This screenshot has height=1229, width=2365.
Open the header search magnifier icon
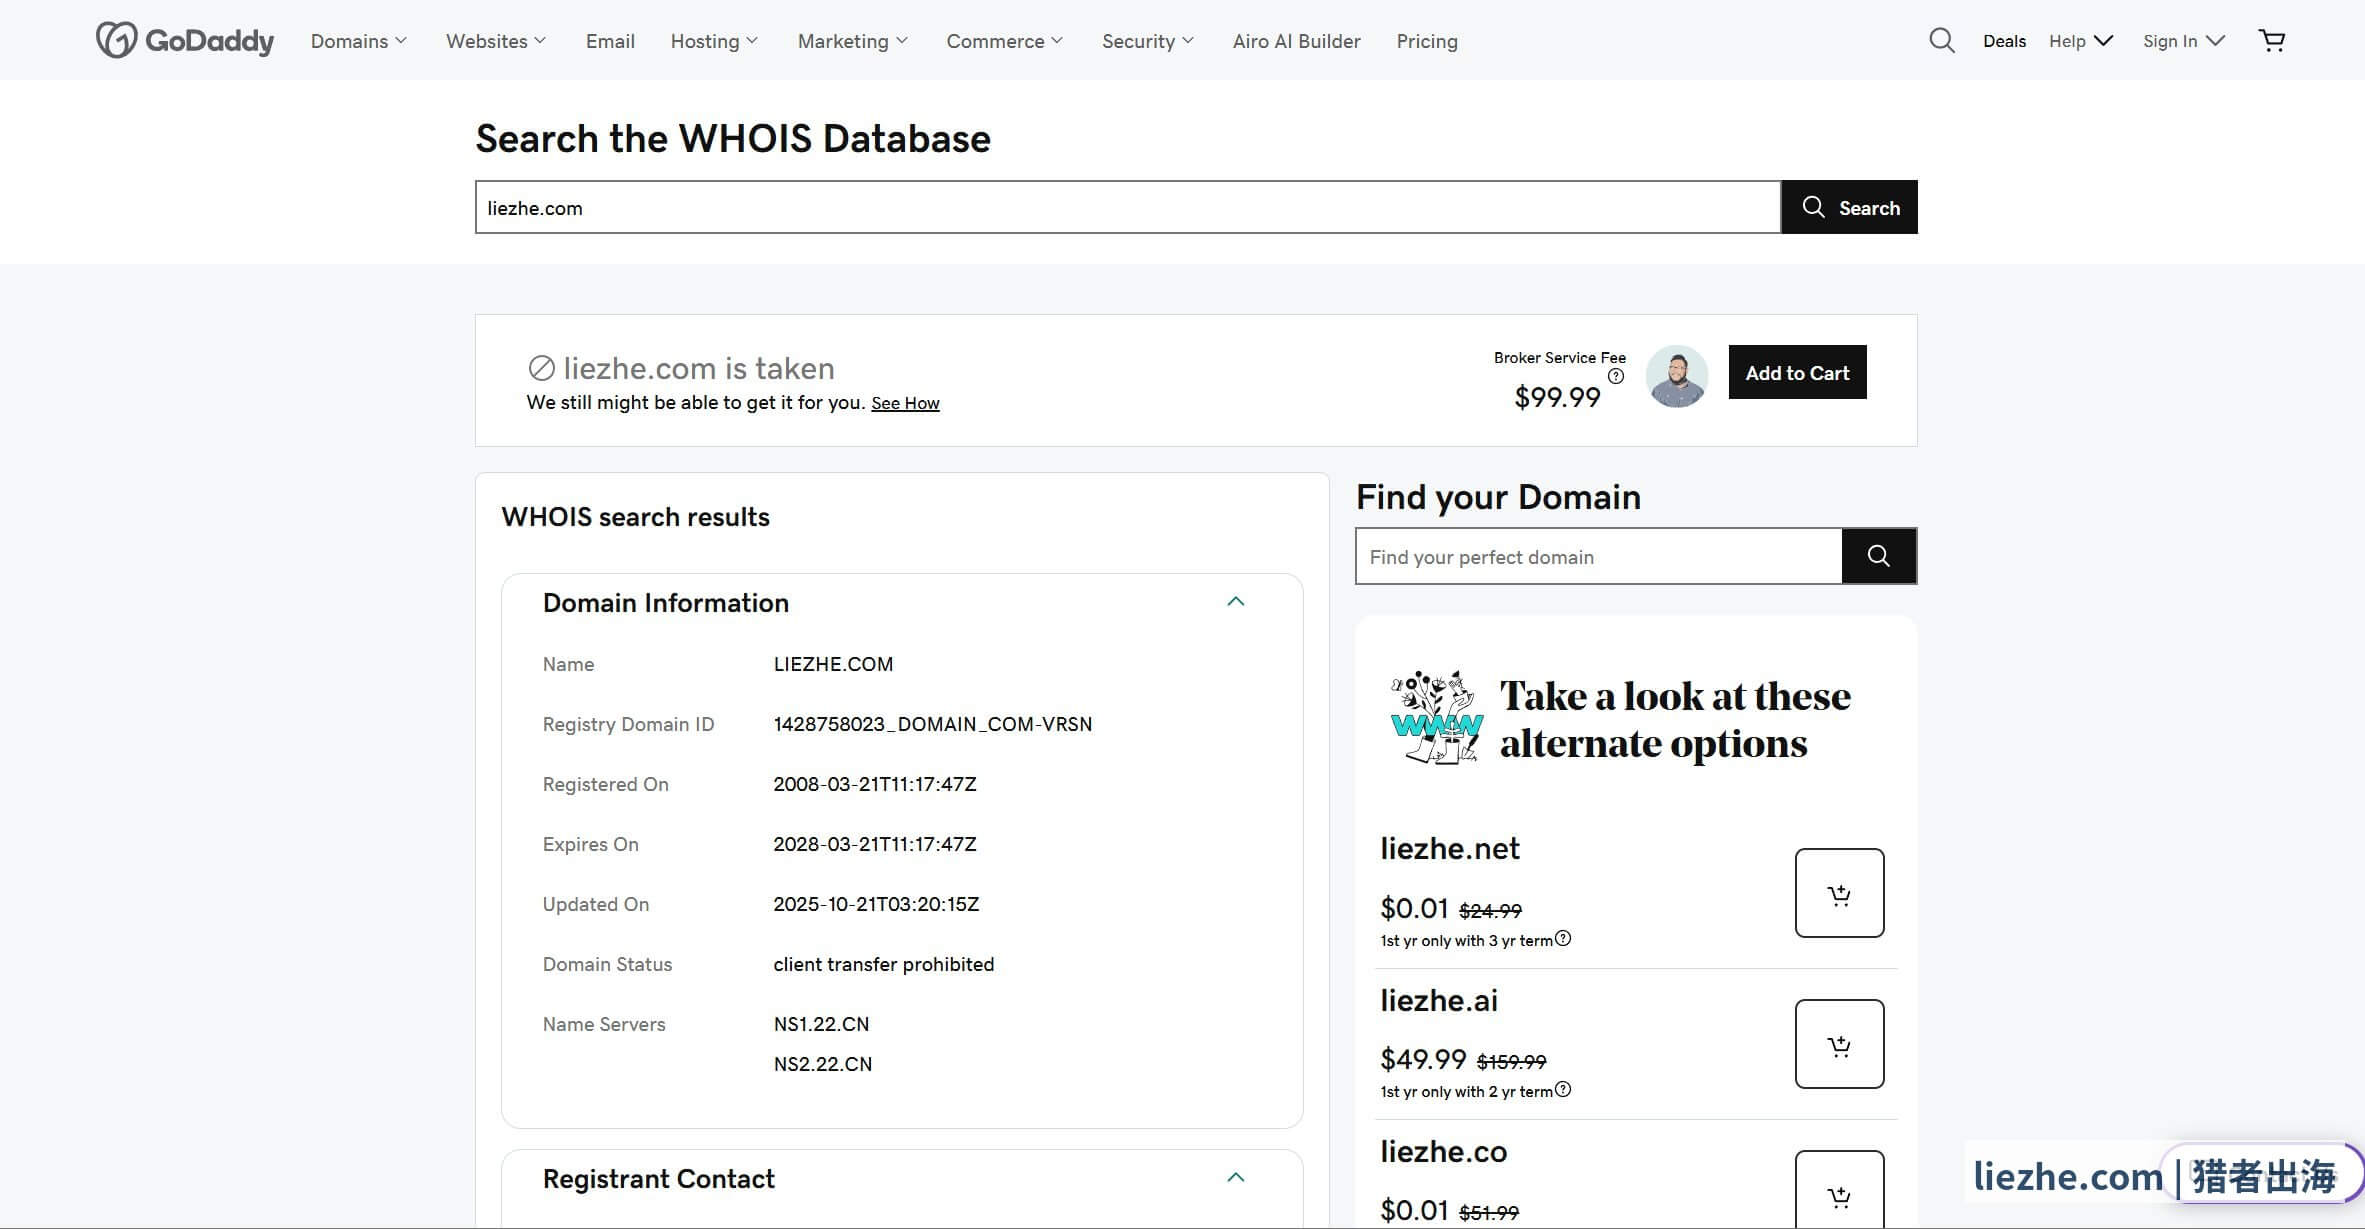point(1941,40)
